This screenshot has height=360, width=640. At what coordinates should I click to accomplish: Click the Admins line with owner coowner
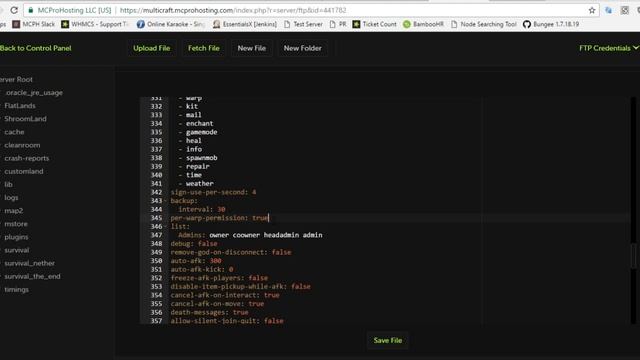pyautogui.click(x=250, y=235)
